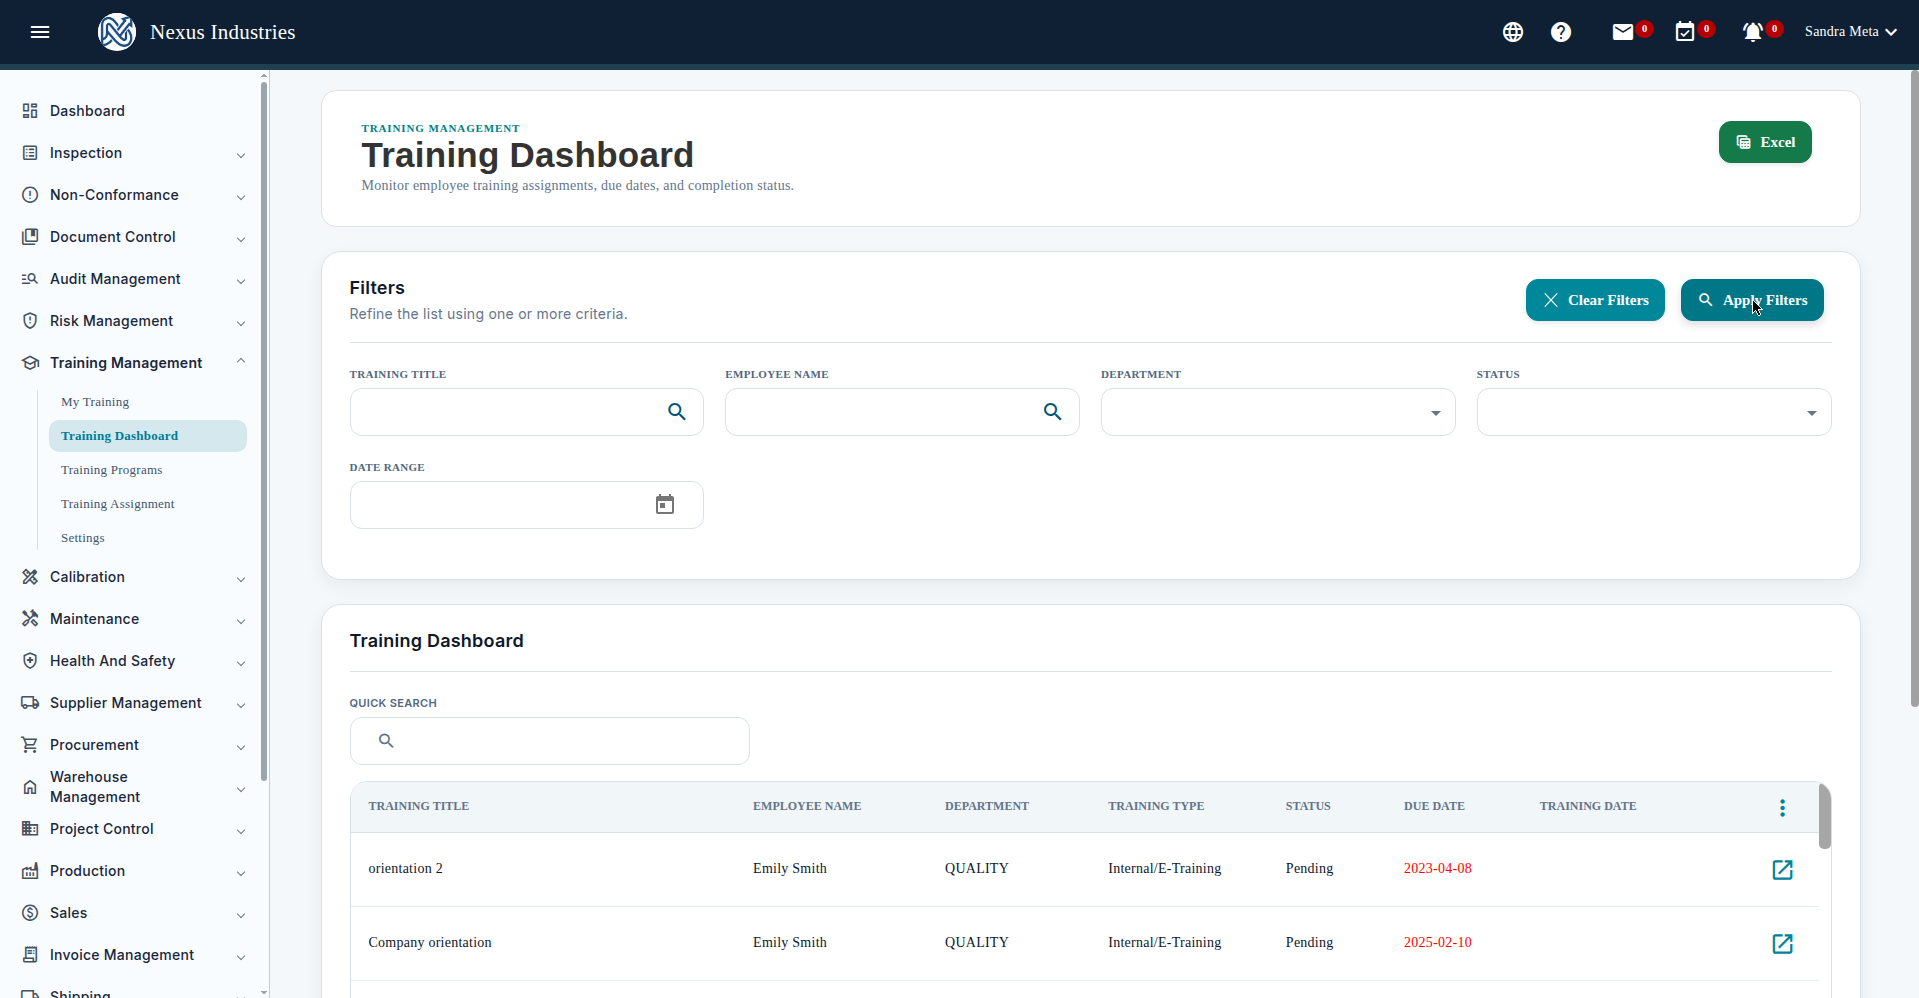1919x998 pixels.
Task: Expand the Health And Safety section
Action: pyautogui.click(x=134, y=661)
